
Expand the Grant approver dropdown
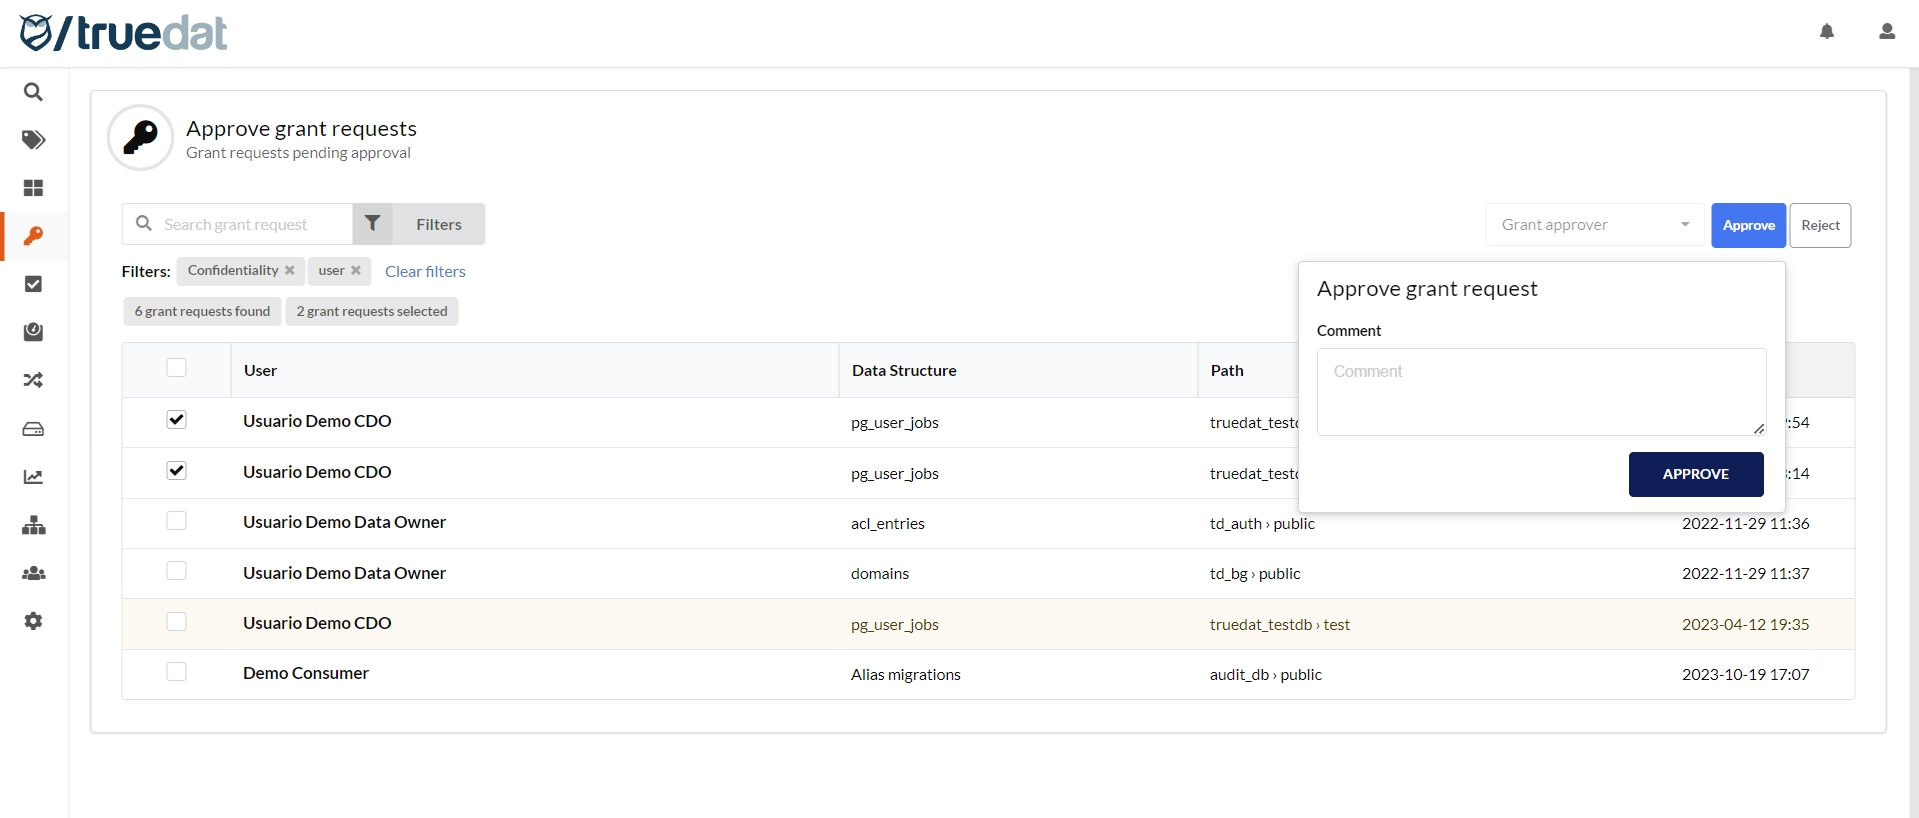1594,225
